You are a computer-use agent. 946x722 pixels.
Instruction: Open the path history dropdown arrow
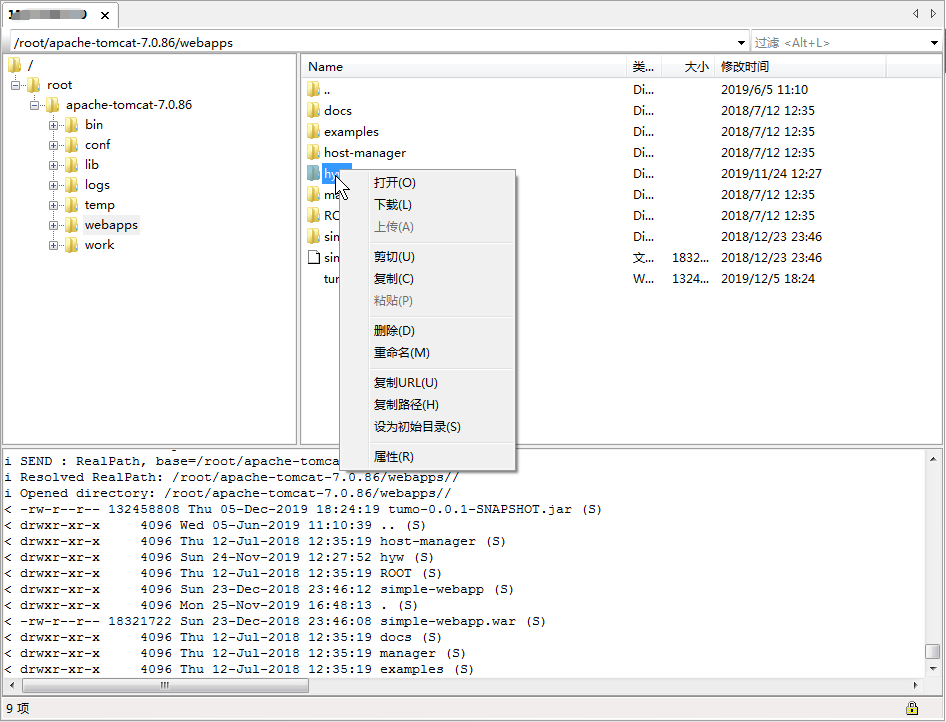click(741, 43)
